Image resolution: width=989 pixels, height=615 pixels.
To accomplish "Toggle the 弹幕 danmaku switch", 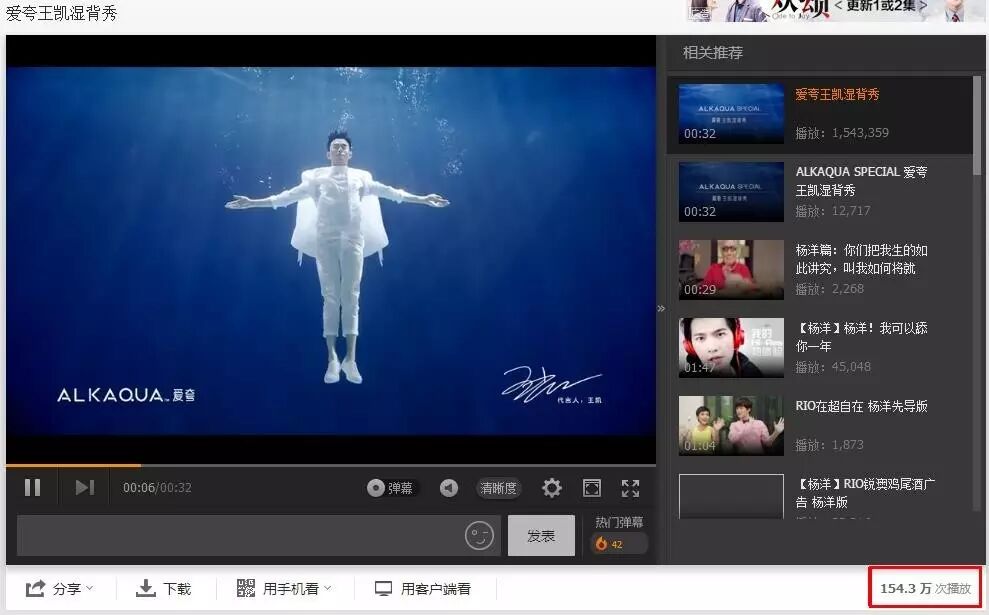I will click(x=390, y=488).
